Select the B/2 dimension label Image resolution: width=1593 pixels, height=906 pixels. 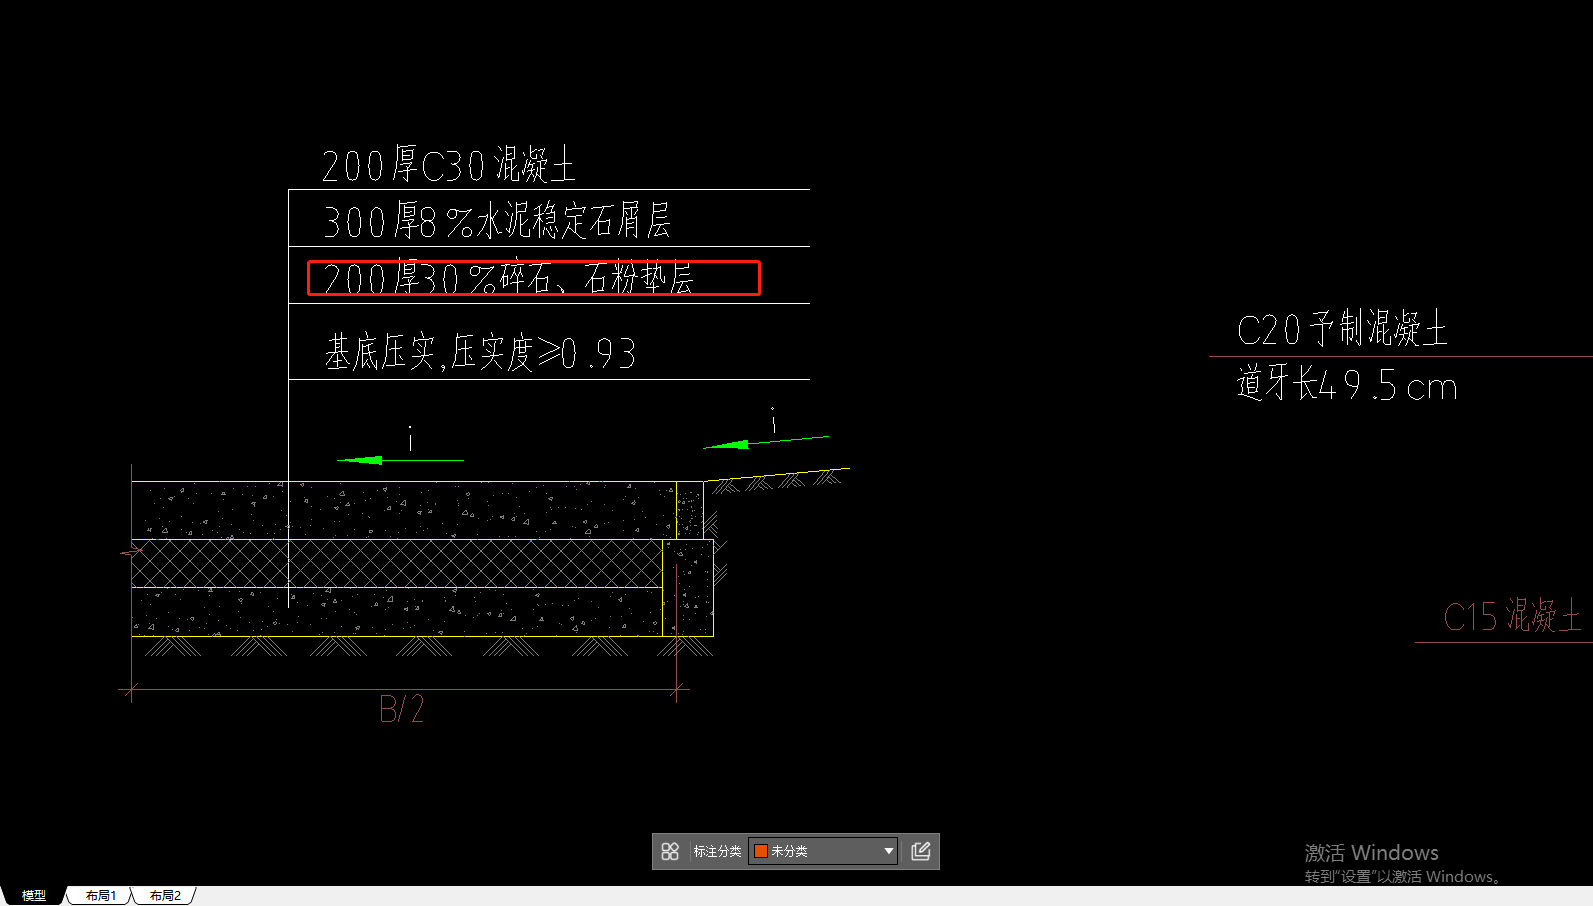[402, 709]
